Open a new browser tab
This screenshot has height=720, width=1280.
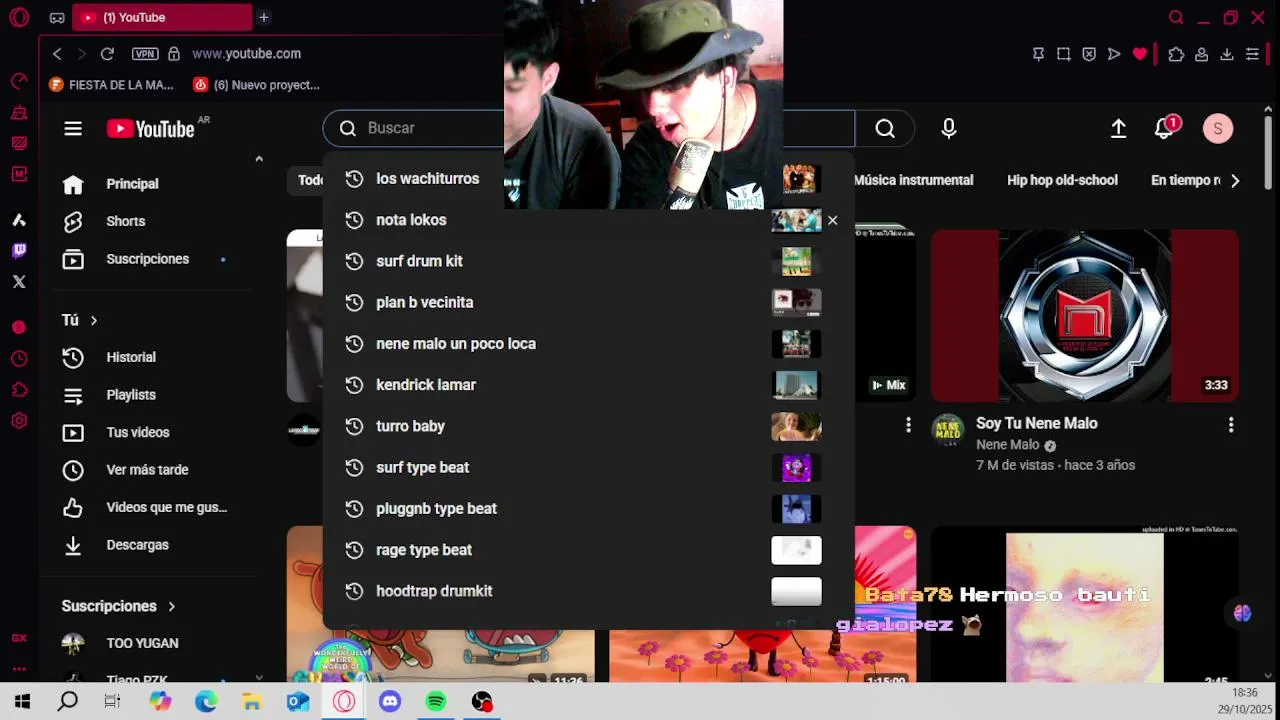[x=264, y=17]
